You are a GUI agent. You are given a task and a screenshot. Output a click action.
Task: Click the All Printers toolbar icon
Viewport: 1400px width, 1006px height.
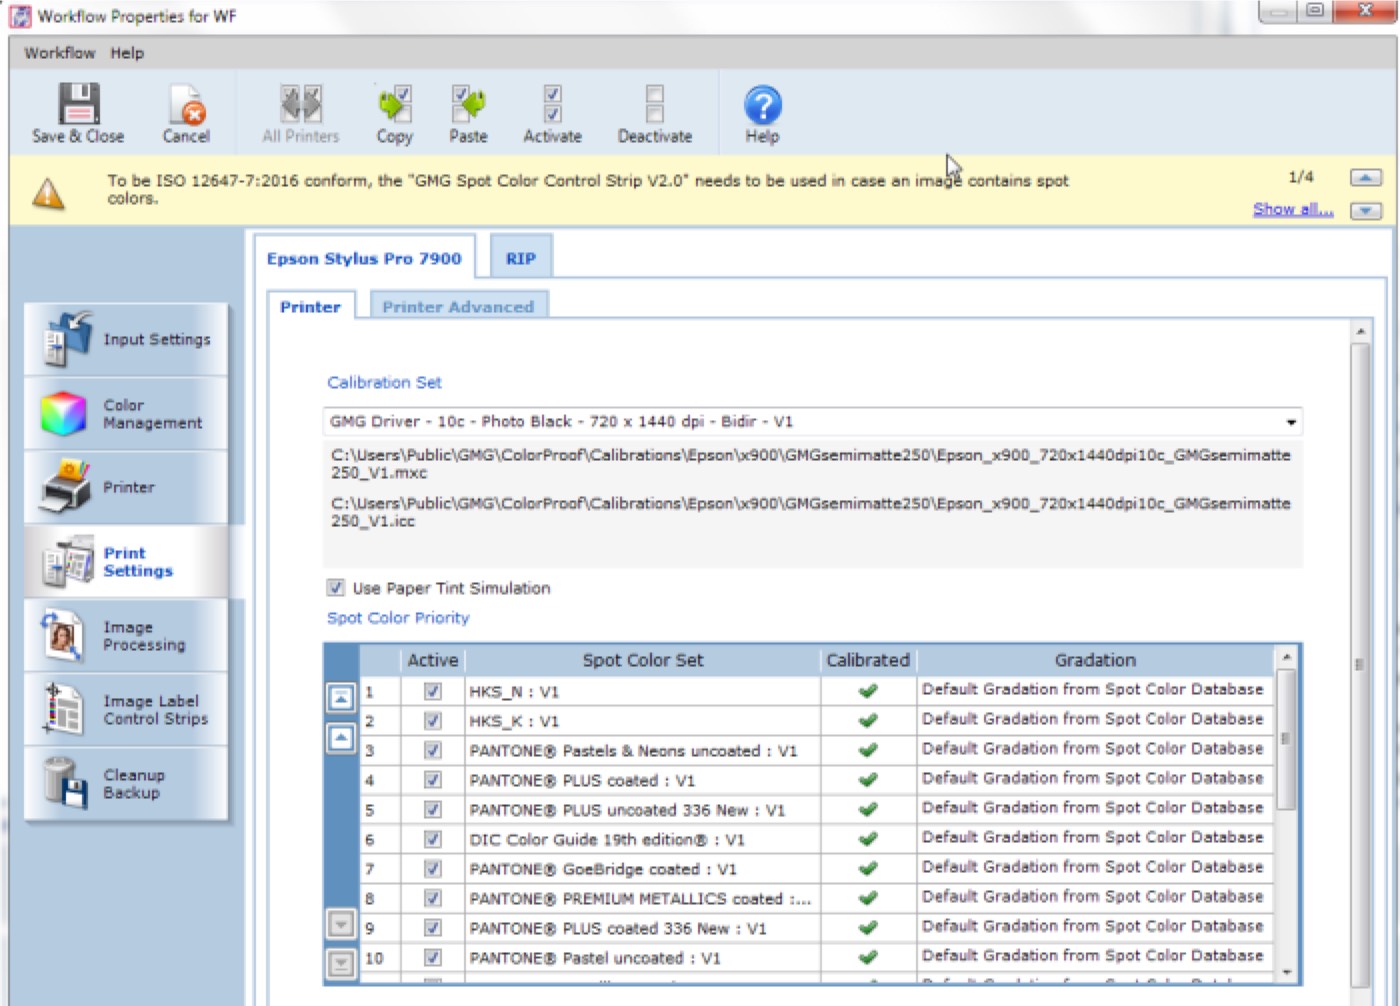(x=300, y=114)
